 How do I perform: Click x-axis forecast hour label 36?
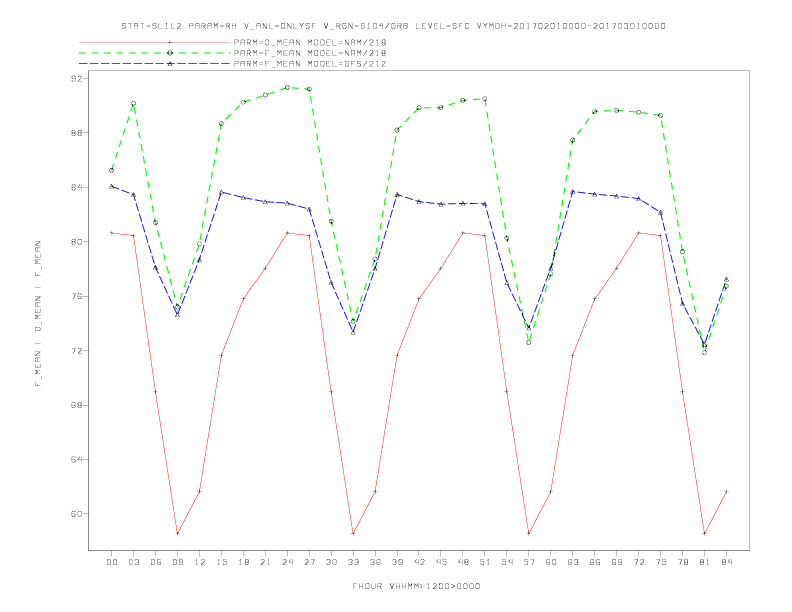coord(375,562)
